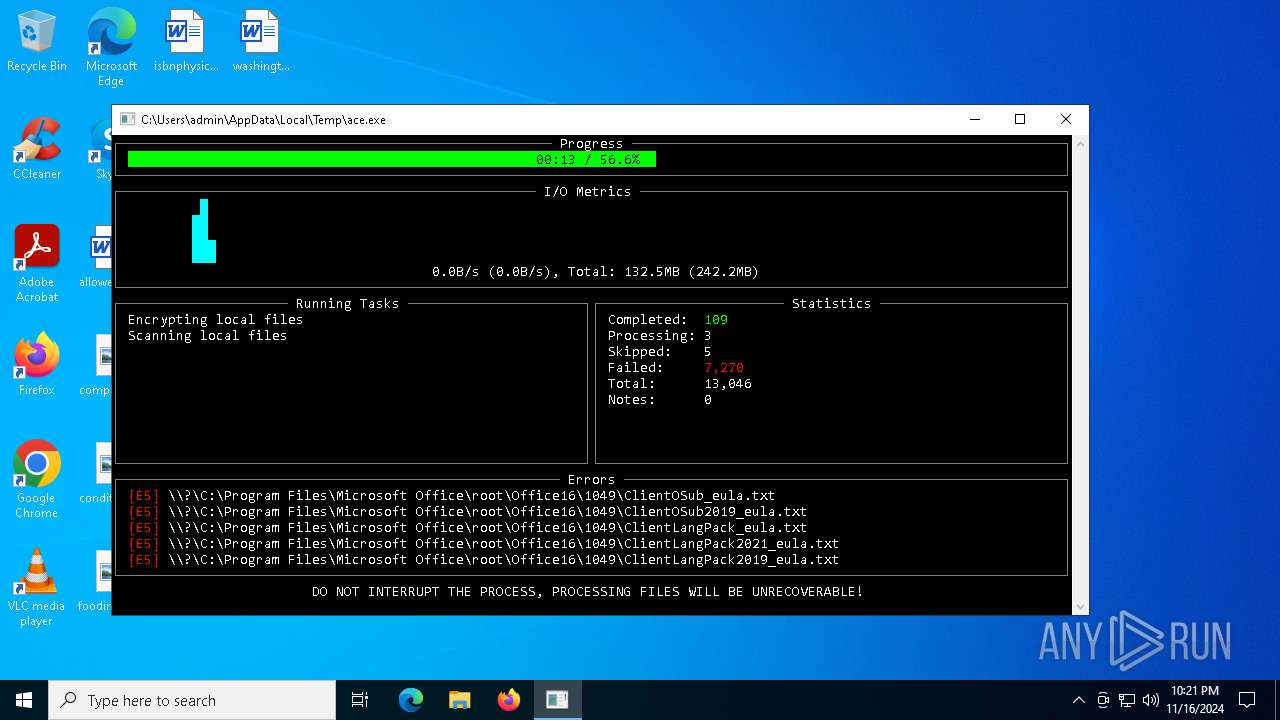Click the 'Scanning local files' task line

click(x=207, y=335)
